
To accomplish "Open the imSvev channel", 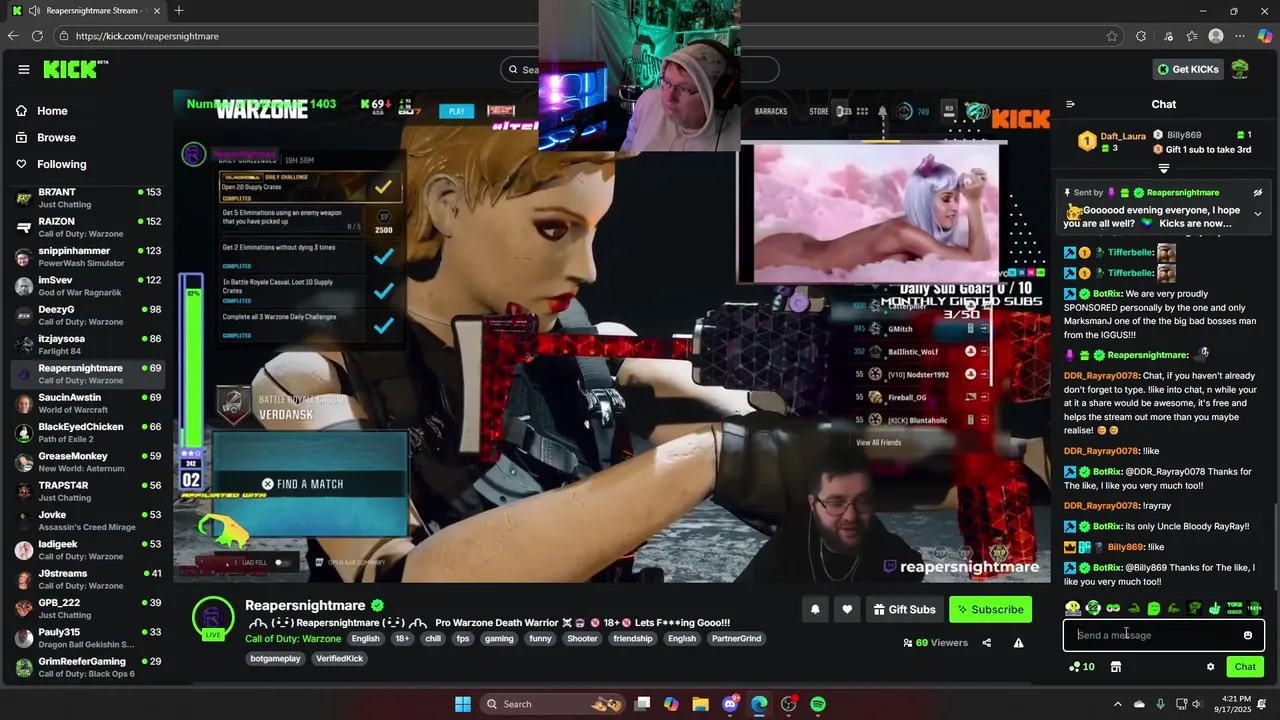I will [88, 286].
